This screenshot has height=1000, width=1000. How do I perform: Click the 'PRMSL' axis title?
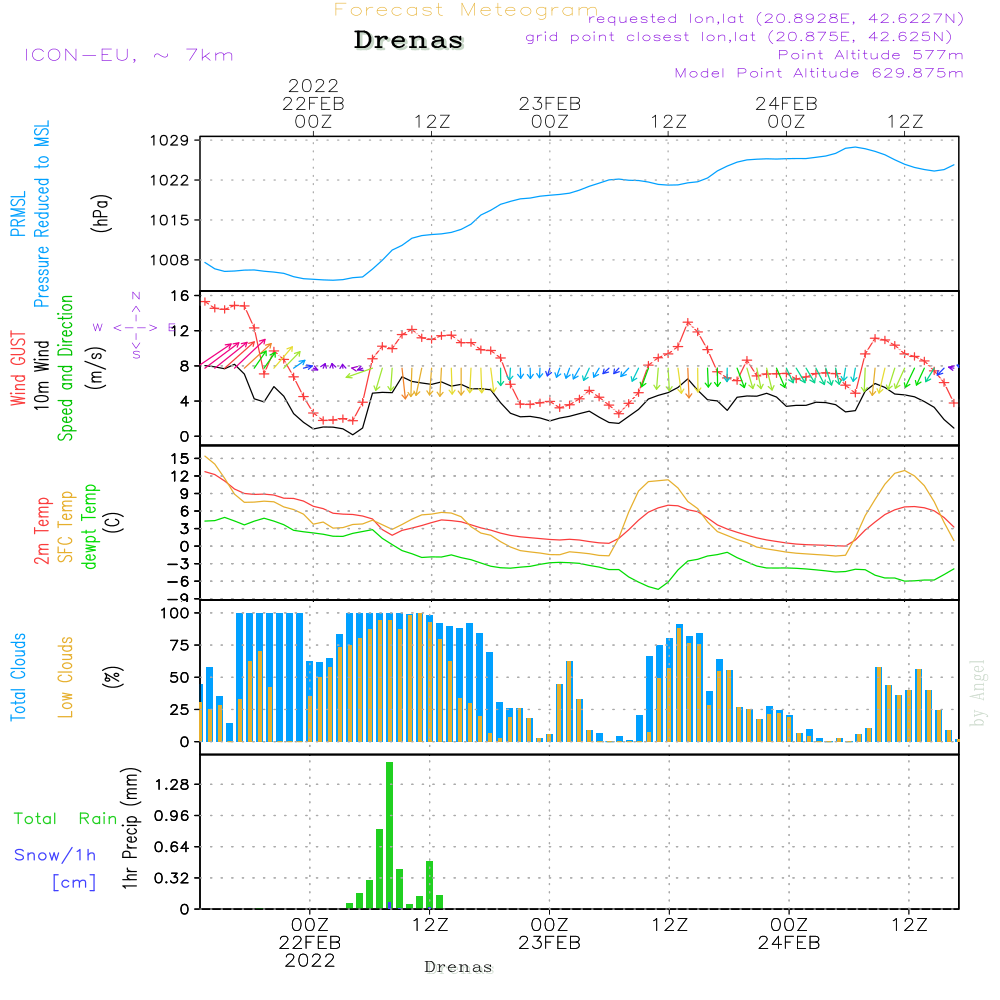point(18,213)
